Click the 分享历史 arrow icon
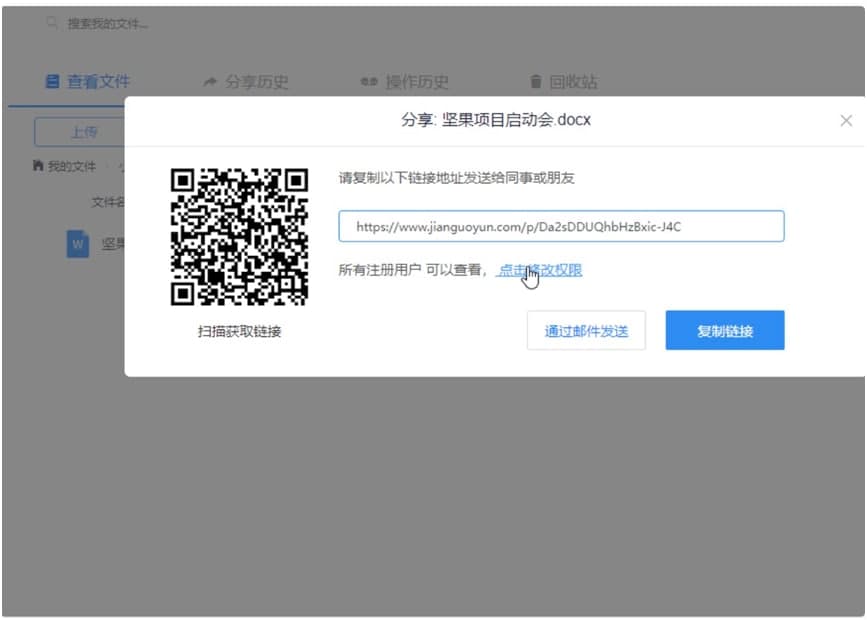The image size is (867, 620). [210, 82]
